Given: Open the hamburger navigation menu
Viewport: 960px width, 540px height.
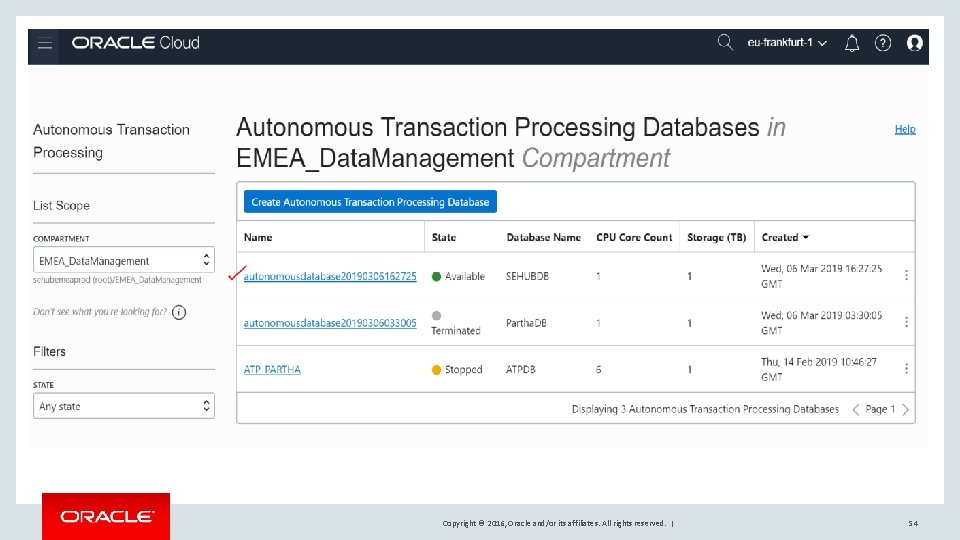Looking at the screenshot, I should (45, 44).
